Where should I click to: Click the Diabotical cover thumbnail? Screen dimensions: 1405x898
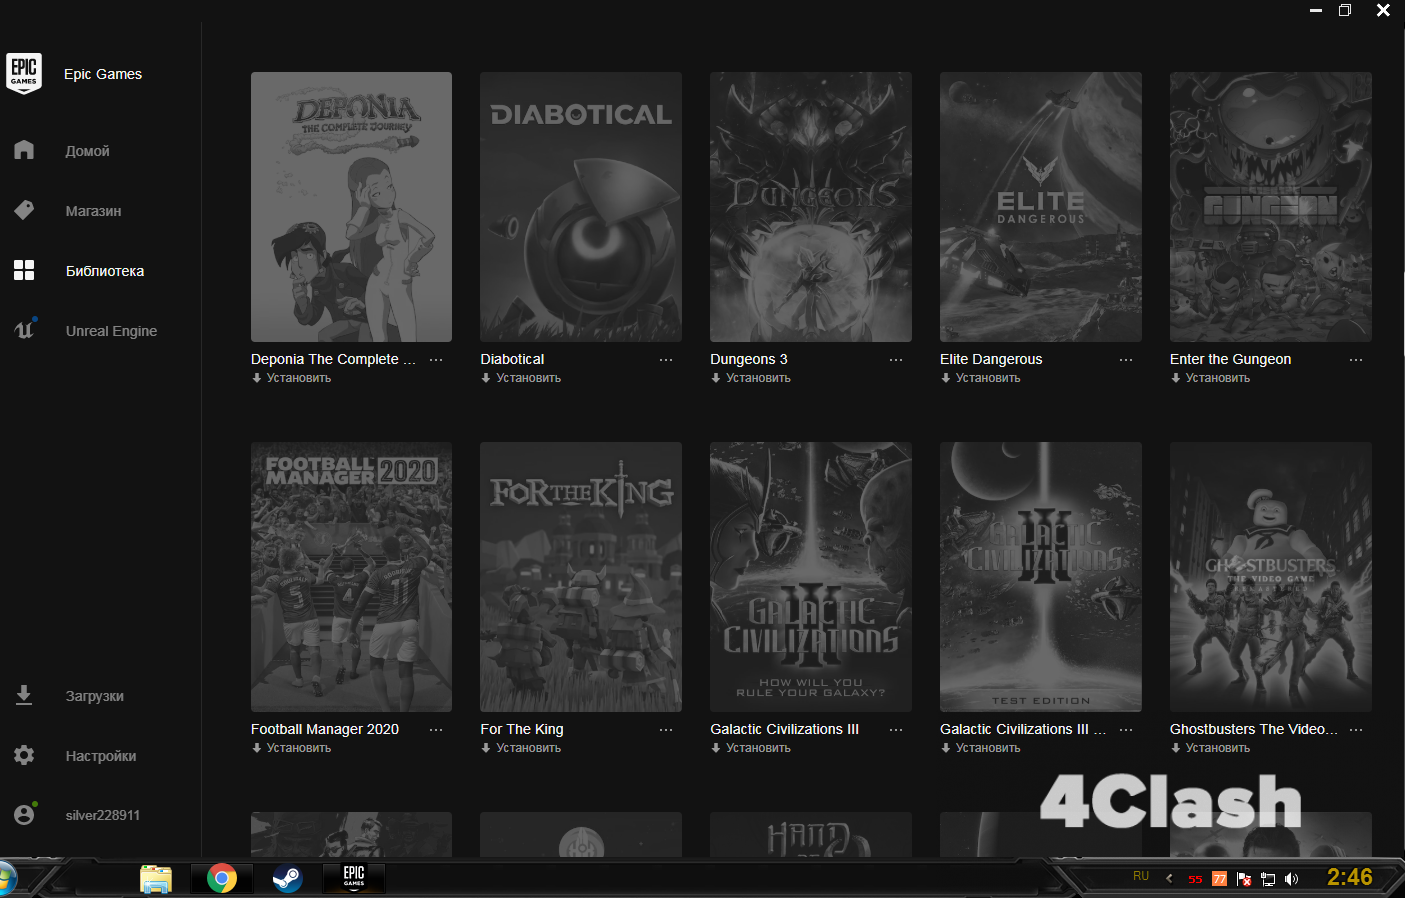[581, 207]
